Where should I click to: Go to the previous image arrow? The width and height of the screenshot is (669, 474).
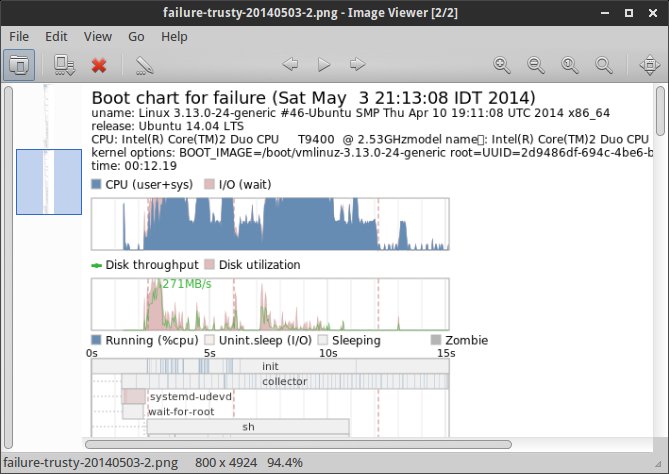291,65
